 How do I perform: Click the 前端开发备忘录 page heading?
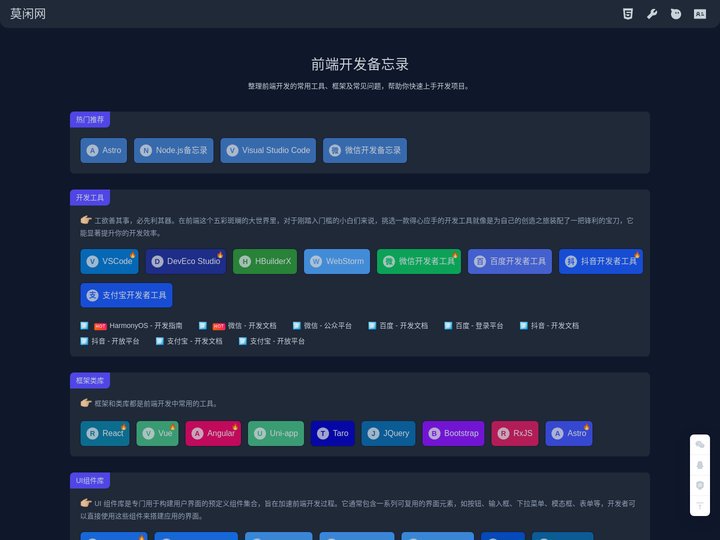pyautogui.click(x=360, y=64)
